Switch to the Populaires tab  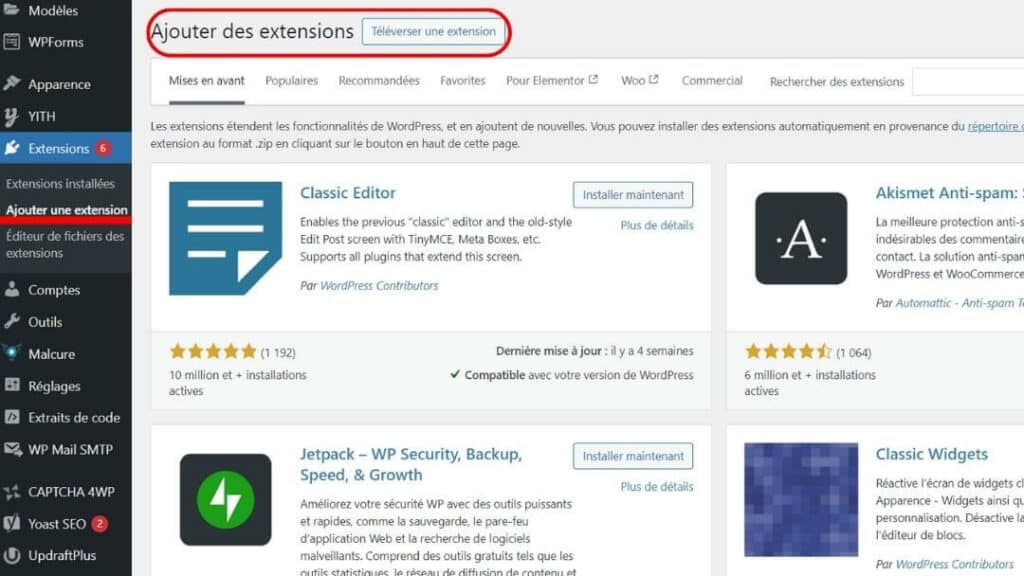(x=291, y=80)
